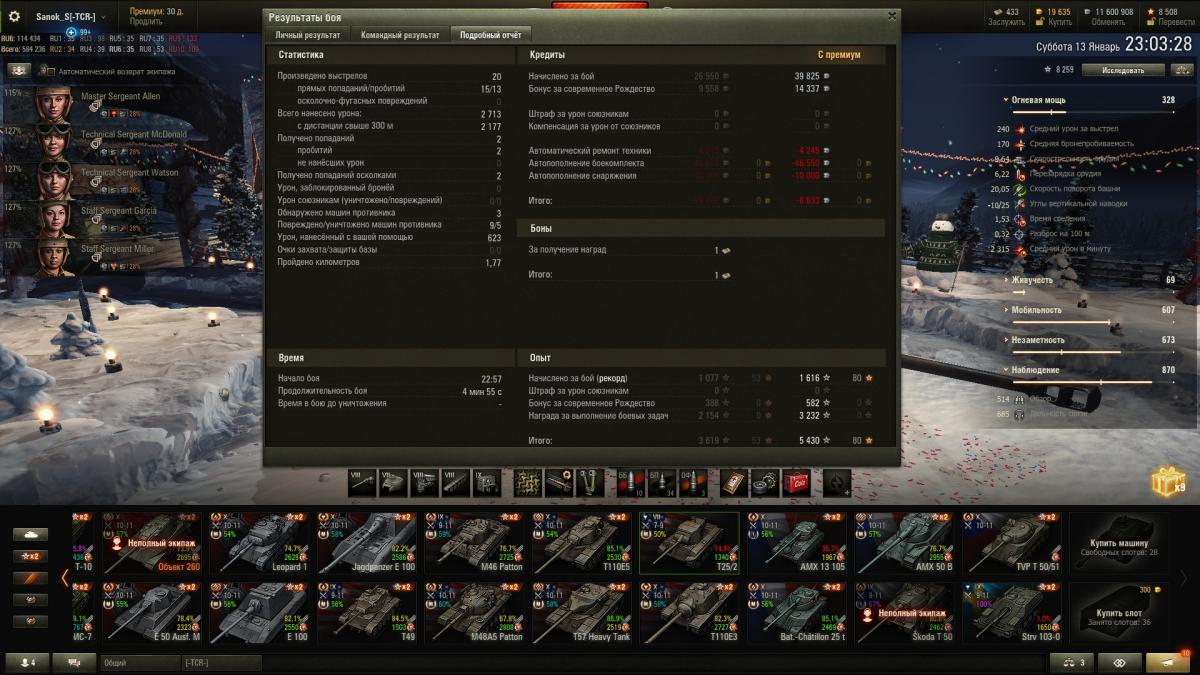Open the binocular telescope equipment slot
Screen dimensions: 1200x675
590,482
